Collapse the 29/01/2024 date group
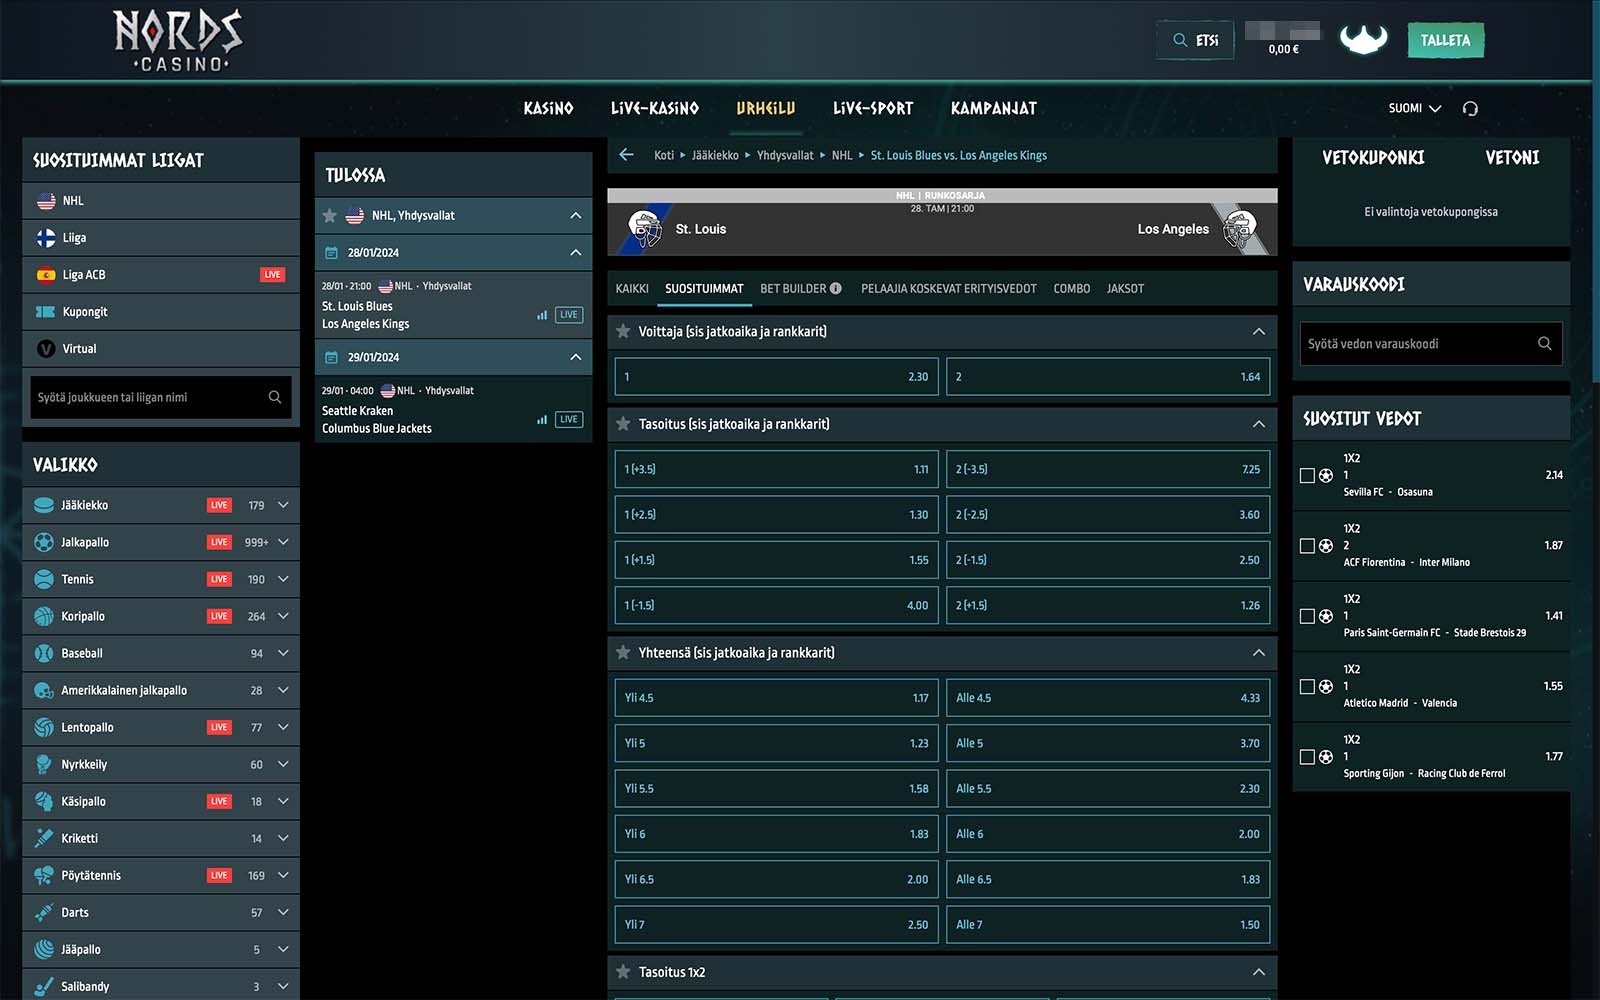Screen dimensions: 1600x1000 [576, 357]
